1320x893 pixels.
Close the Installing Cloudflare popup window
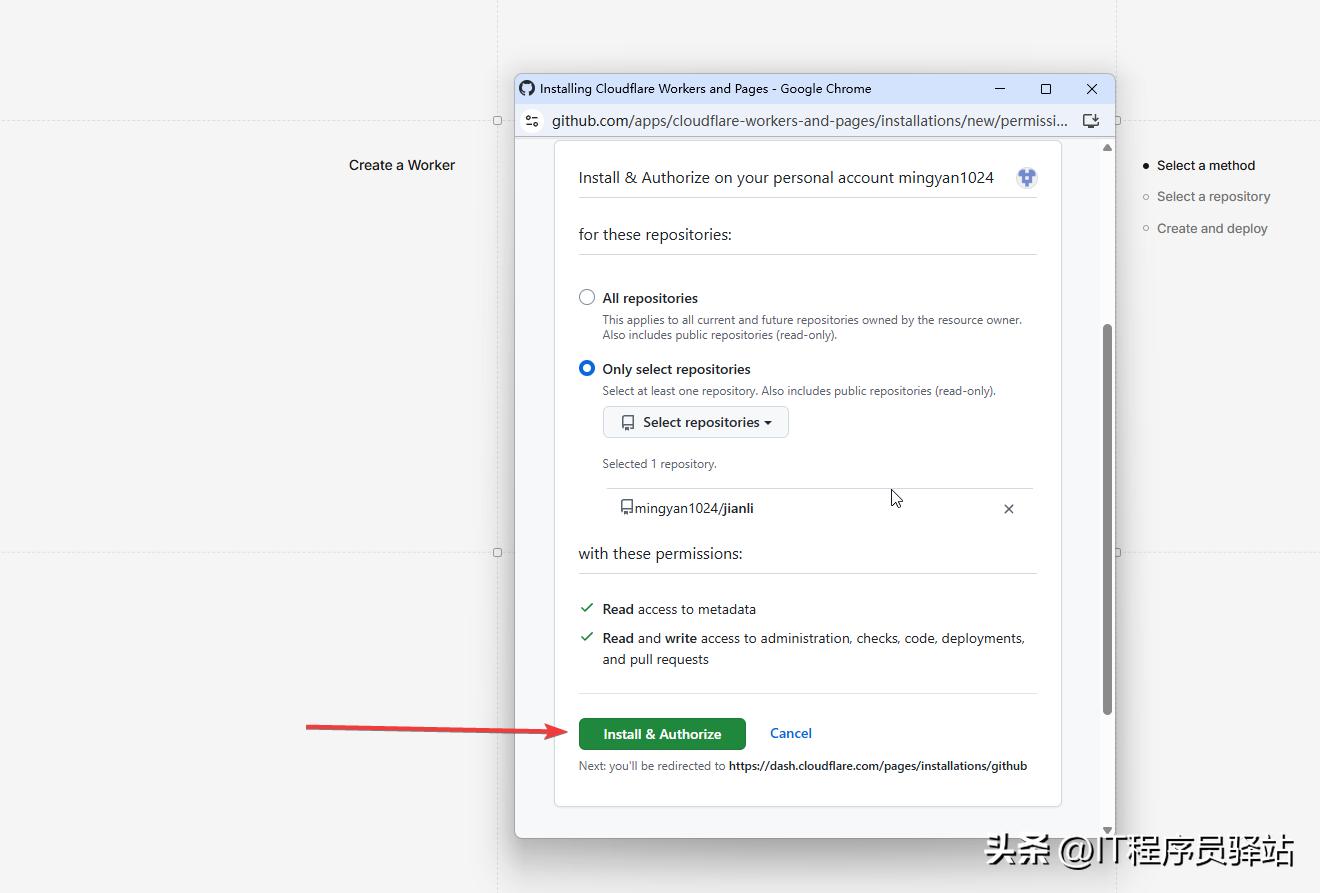1092,89
